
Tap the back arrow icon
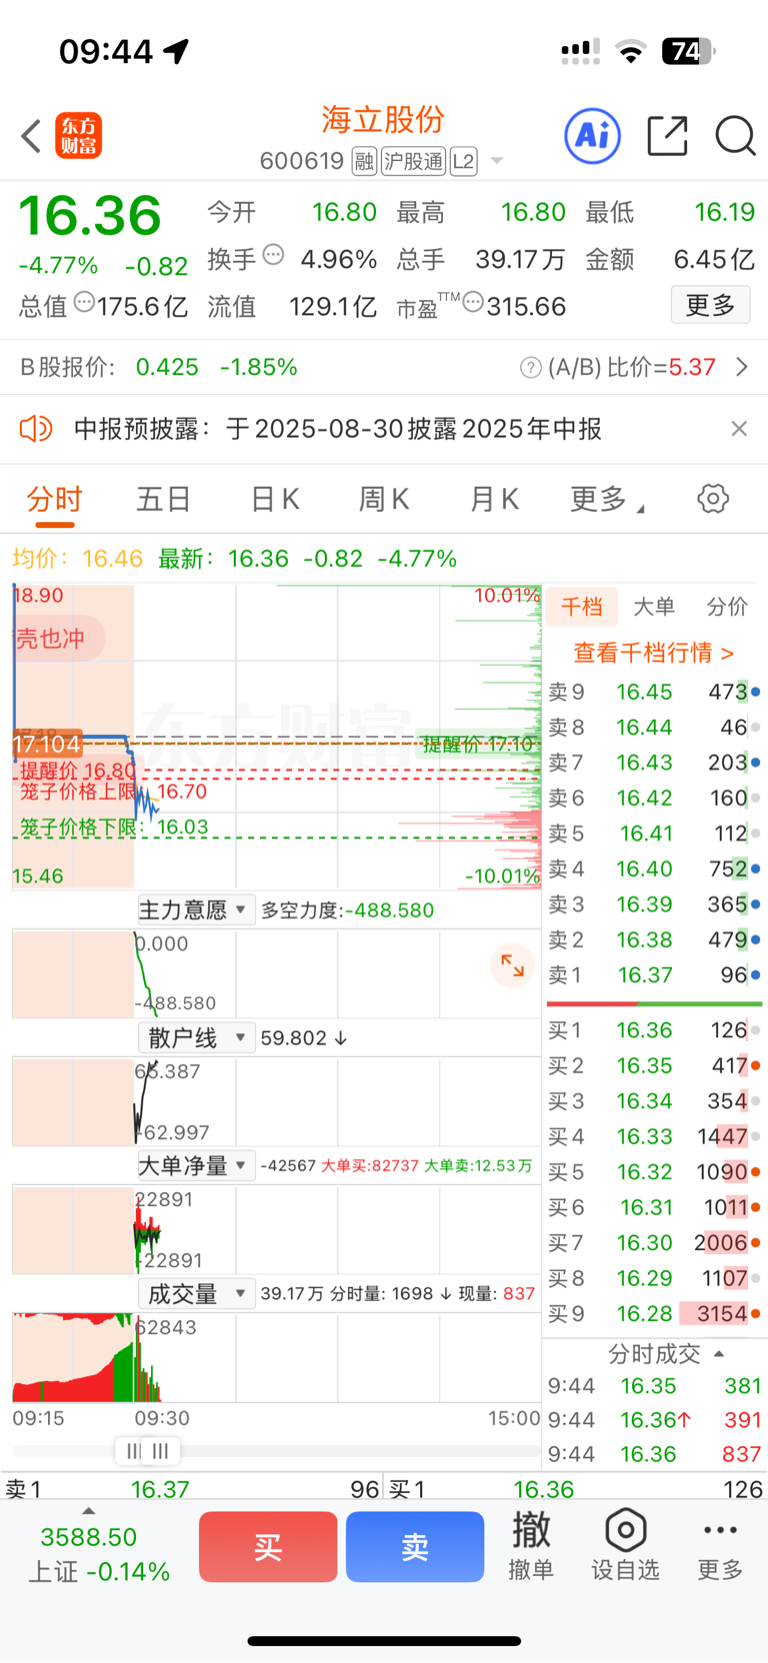pos(31,136)
